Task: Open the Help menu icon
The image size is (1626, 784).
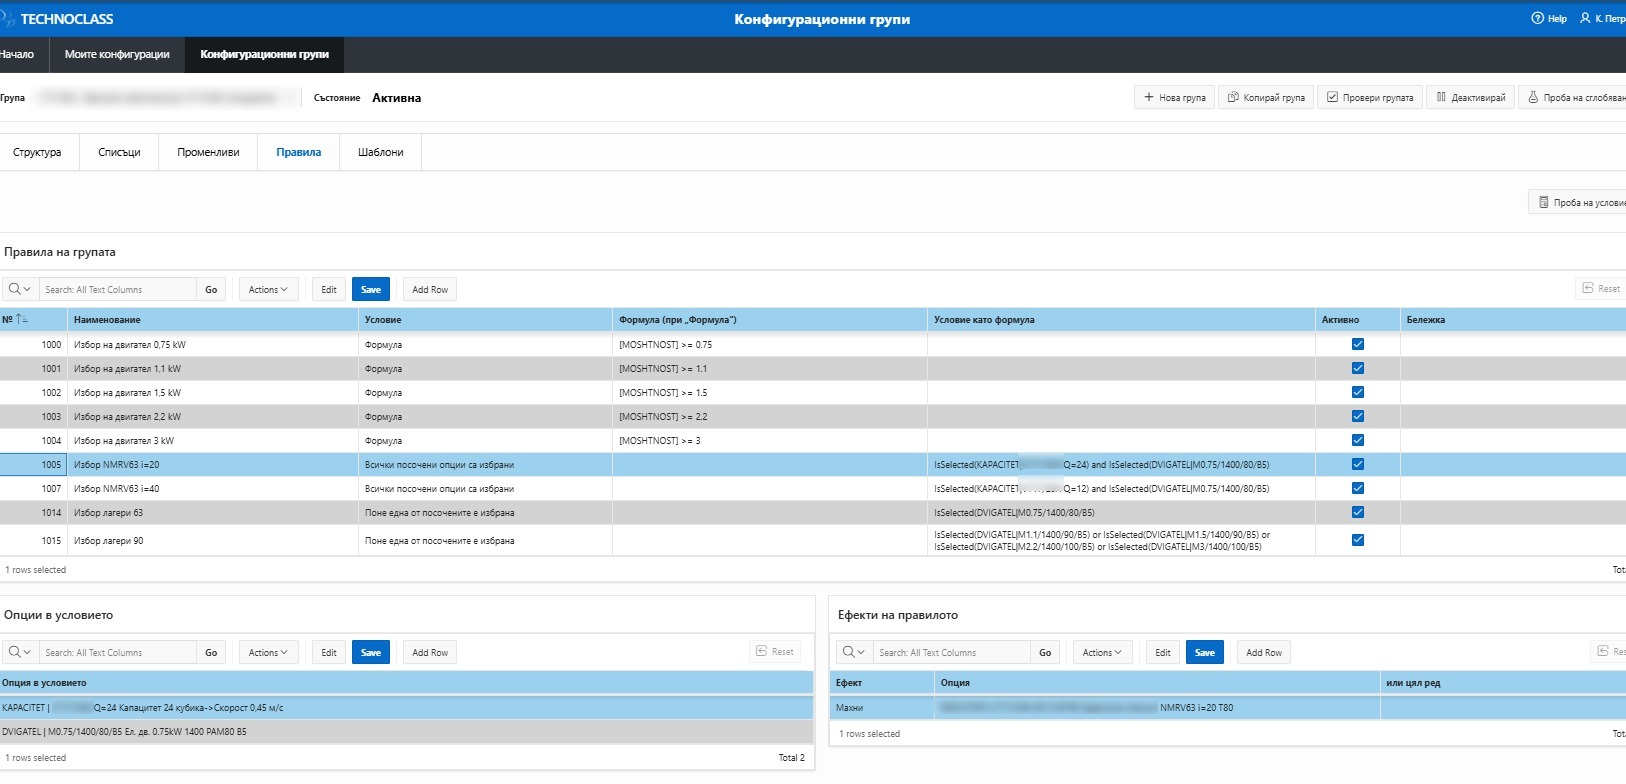Action: (x=1549, y=18)
